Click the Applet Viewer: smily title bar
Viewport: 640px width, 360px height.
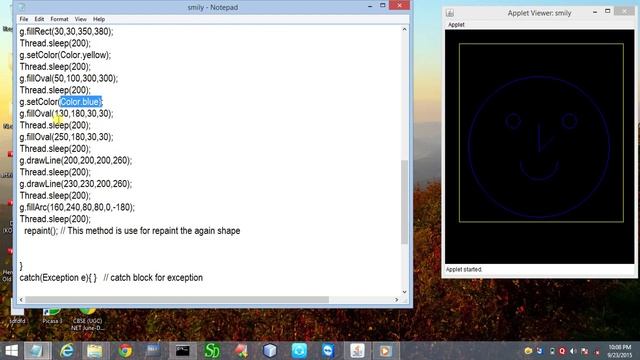539,13
